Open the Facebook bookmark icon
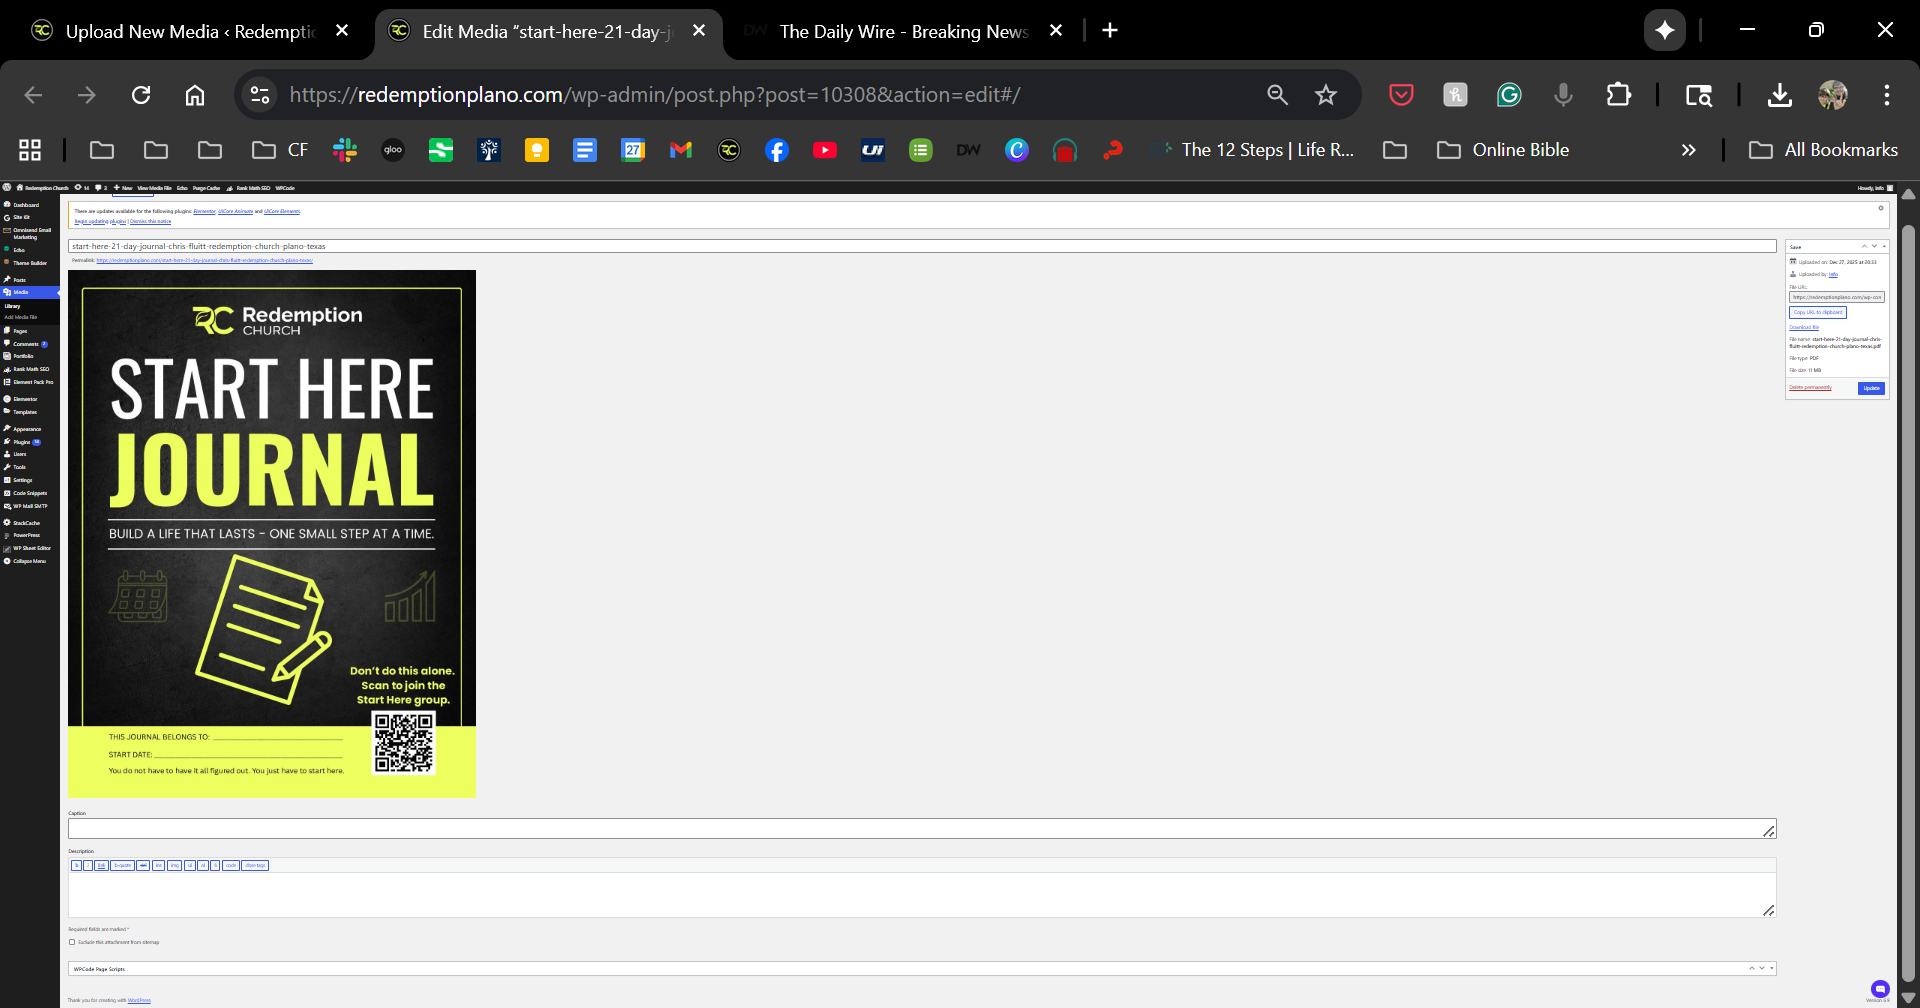This screenshot has width=1920, height=1008. pyautogui.click(x=777, y=150)
